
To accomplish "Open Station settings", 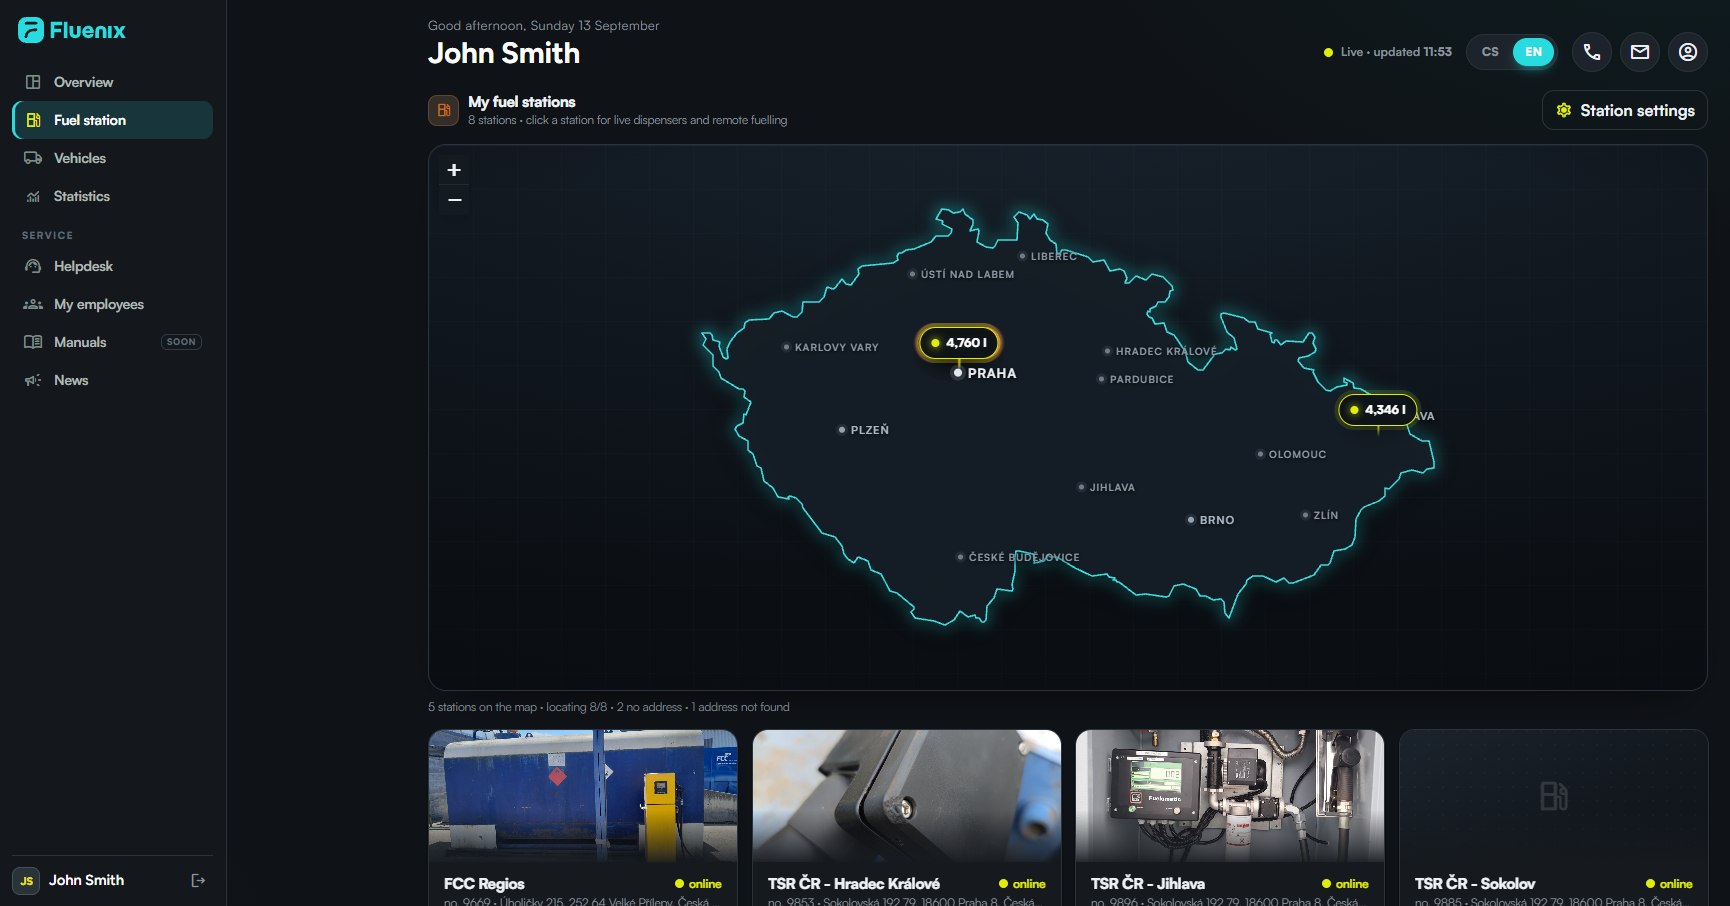I will point(1625,110).
